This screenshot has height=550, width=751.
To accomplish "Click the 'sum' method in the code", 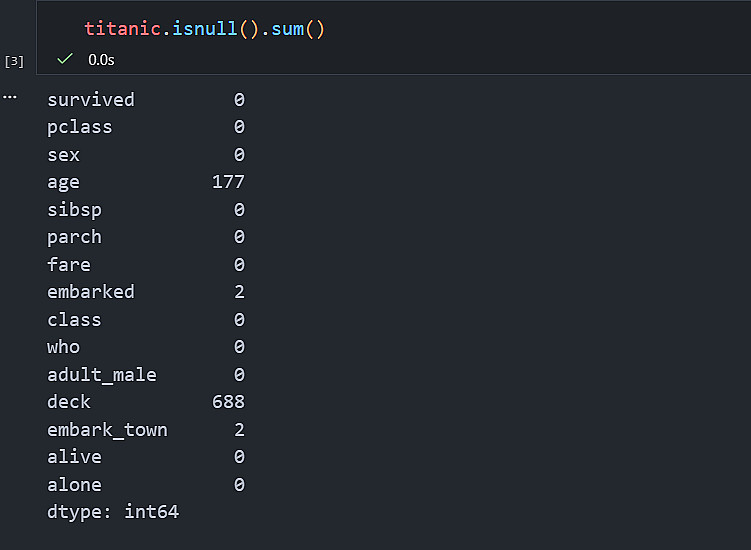I will pyautogui.click(x=288, y=29).
